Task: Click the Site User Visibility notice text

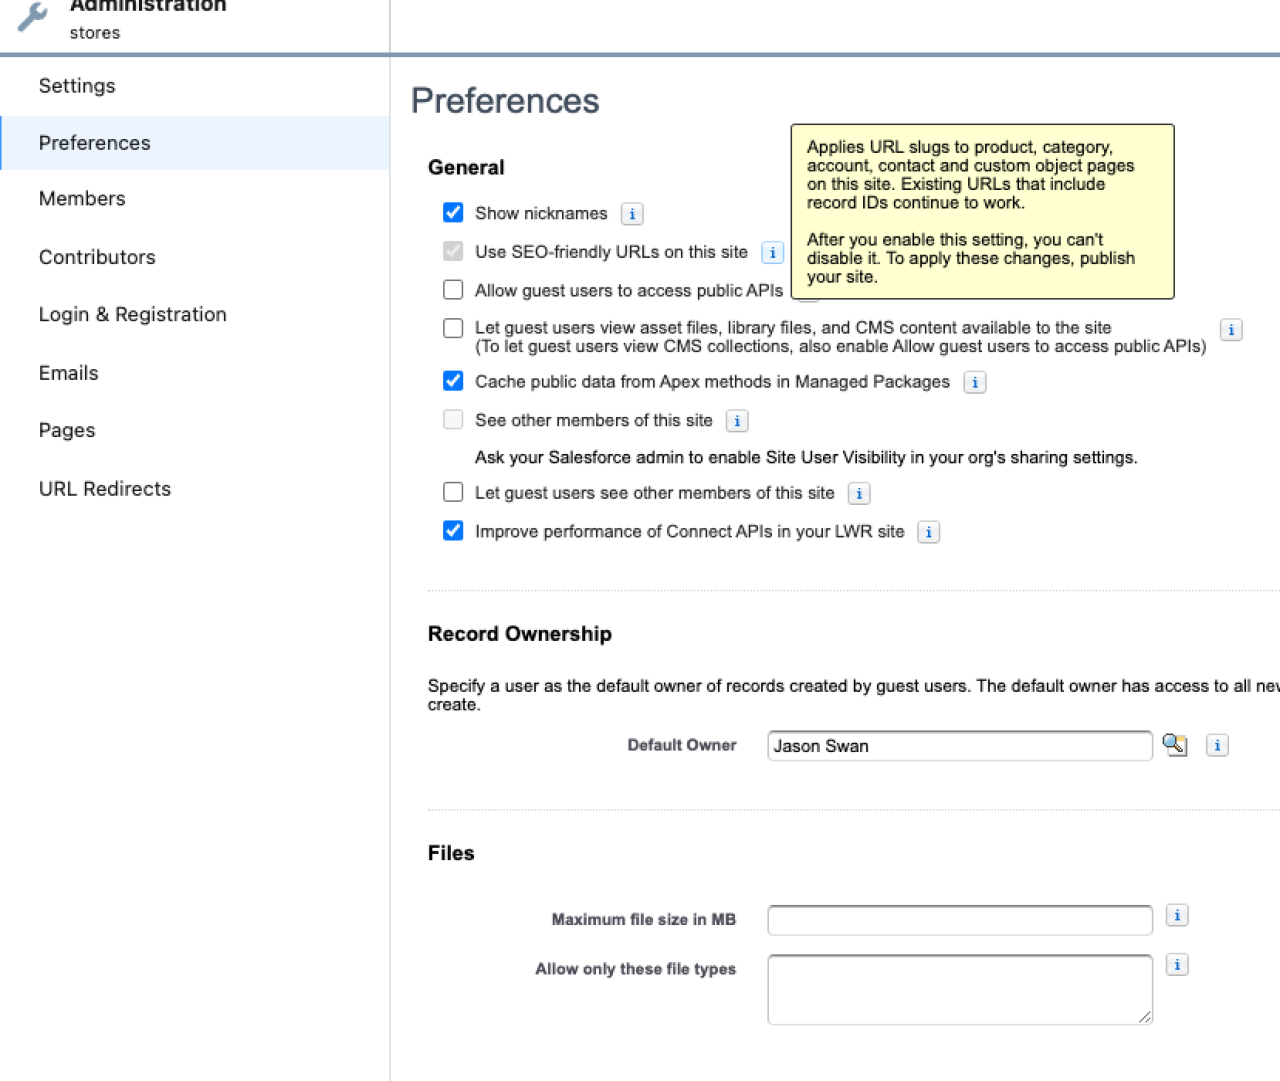Action: (806, 458)
